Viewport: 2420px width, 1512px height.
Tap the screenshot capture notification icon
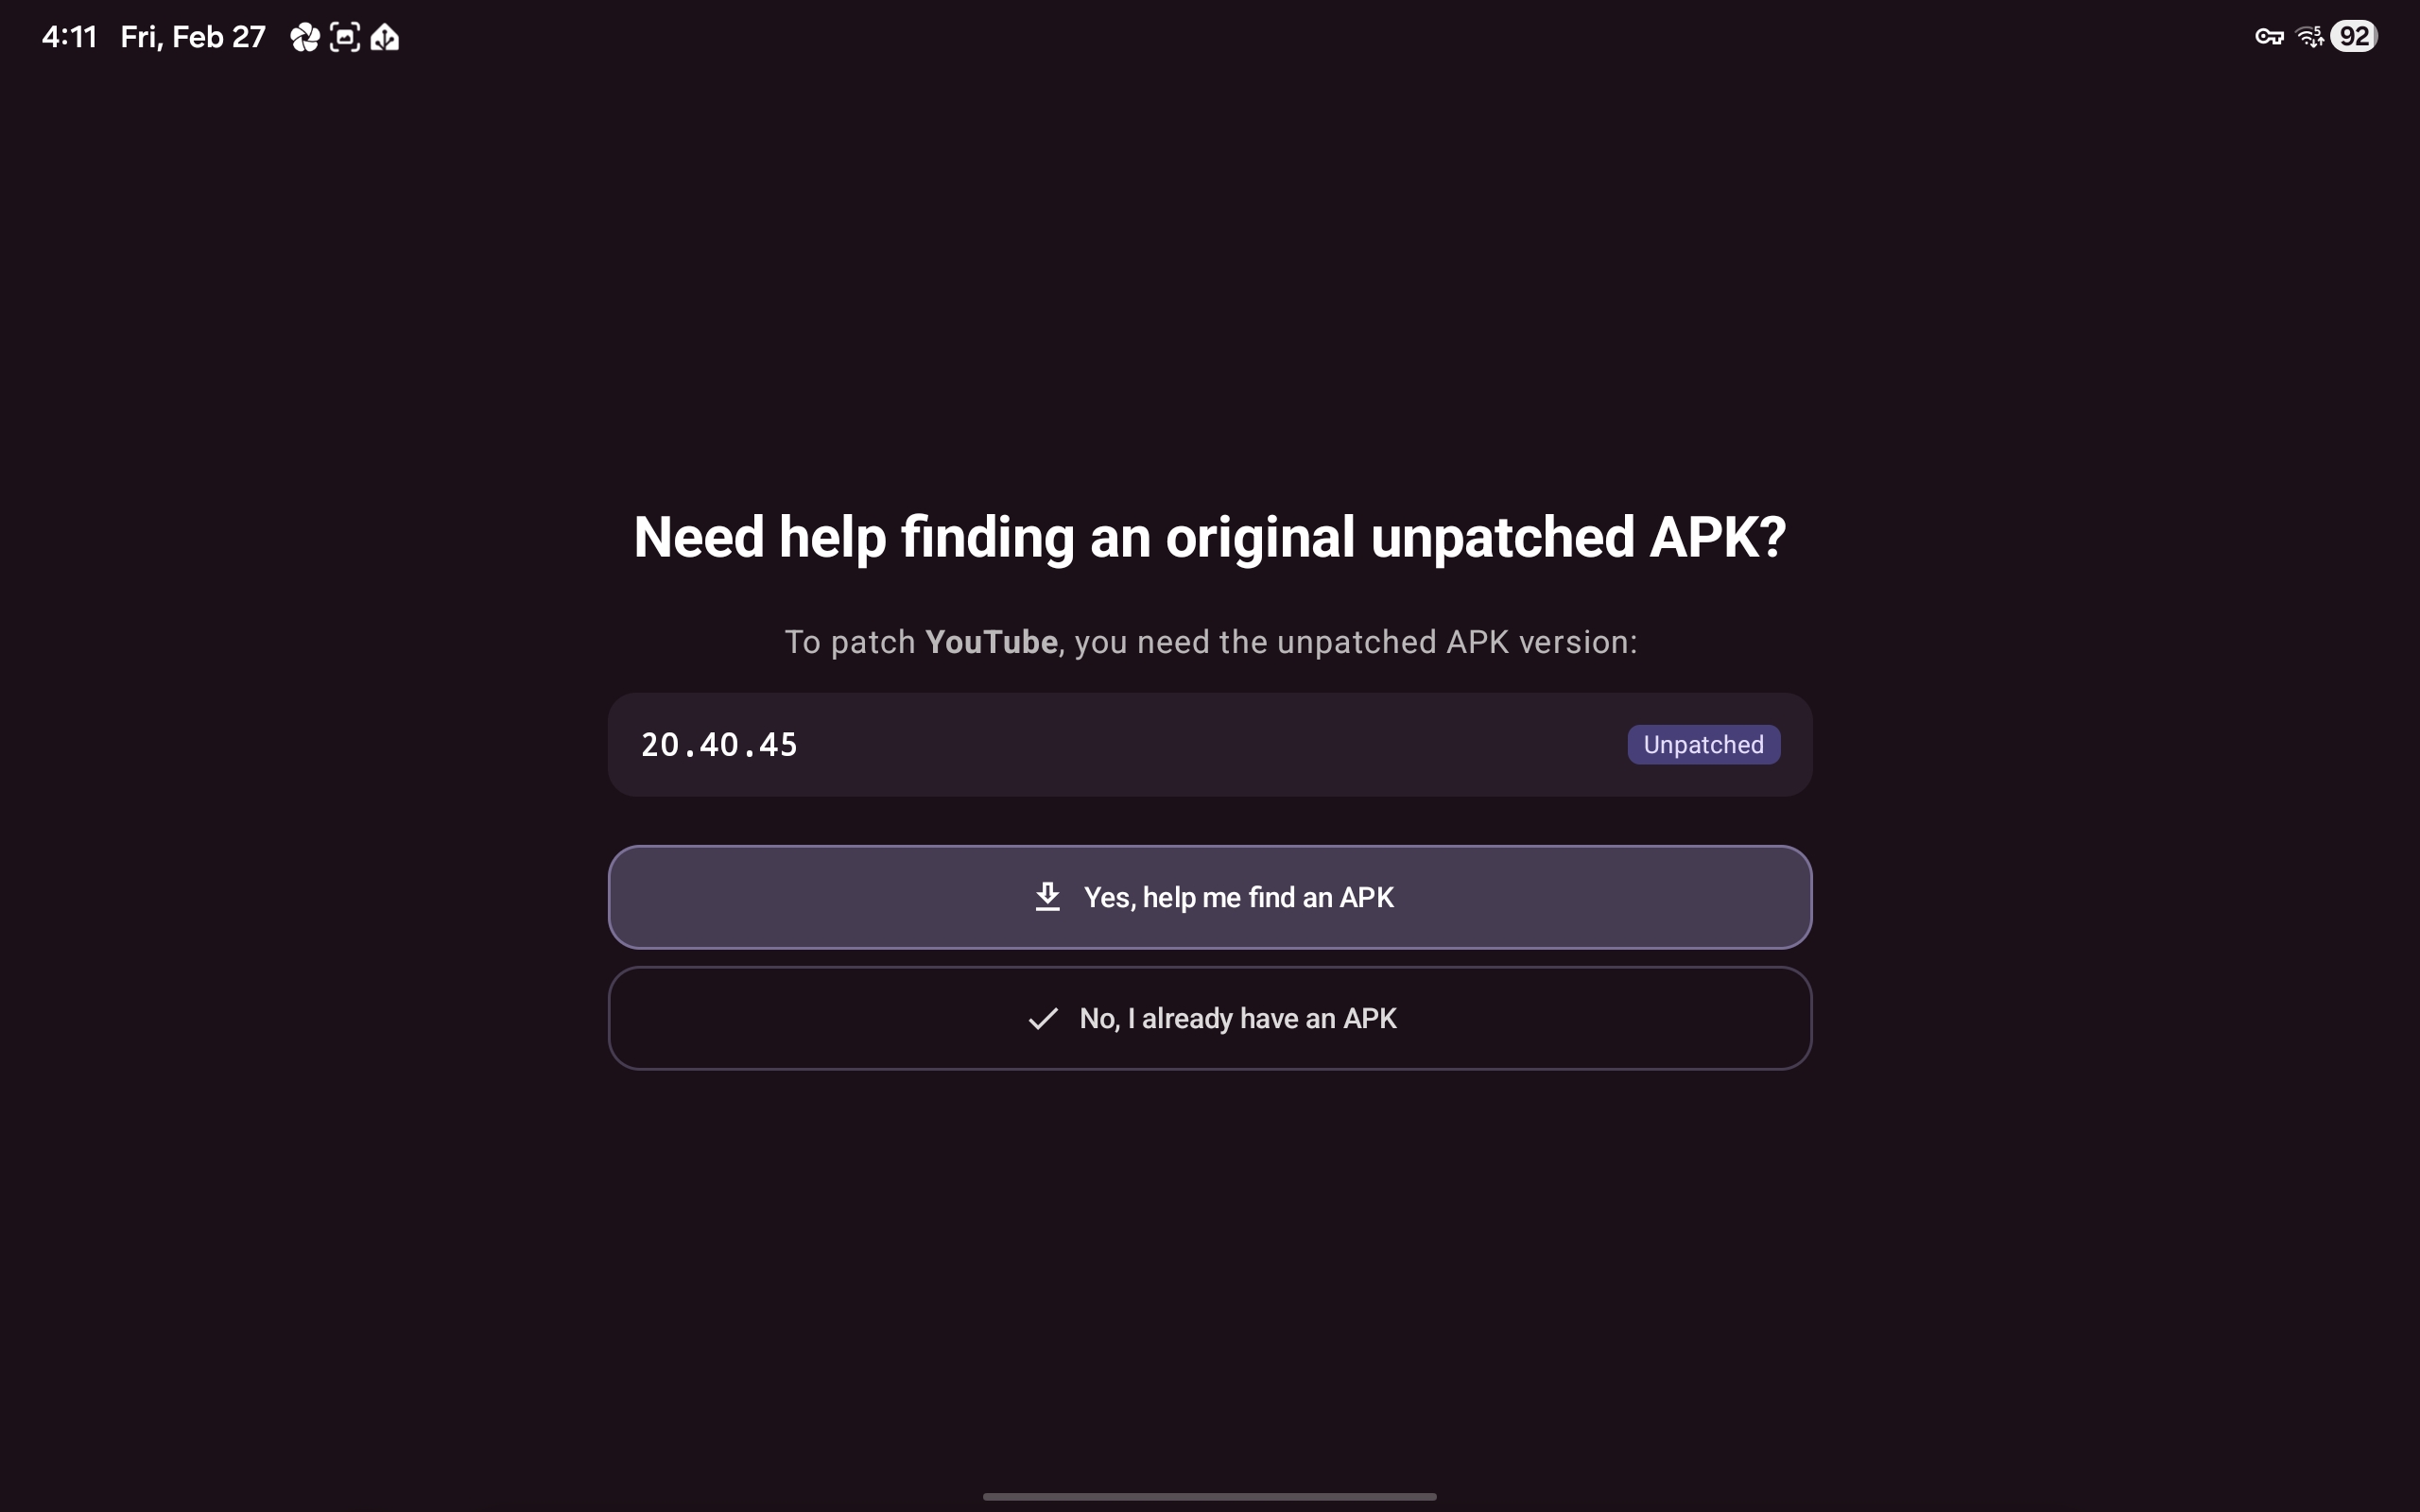[x=345, y=38]
